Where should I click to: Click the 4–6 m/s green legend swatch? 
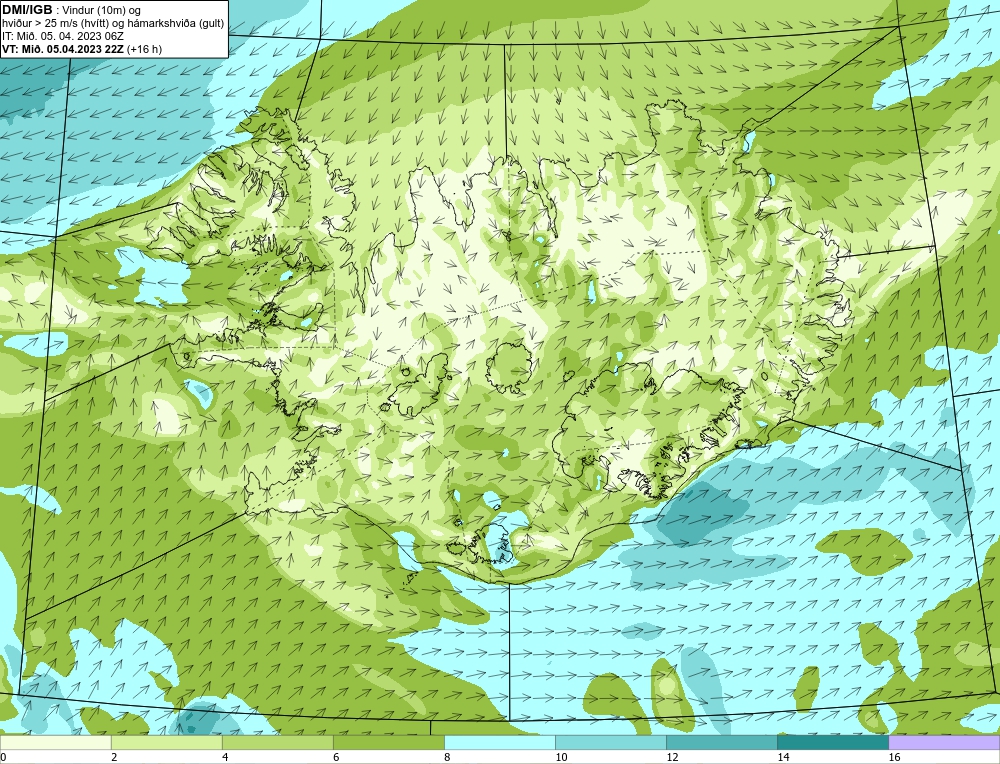[277, 742]
